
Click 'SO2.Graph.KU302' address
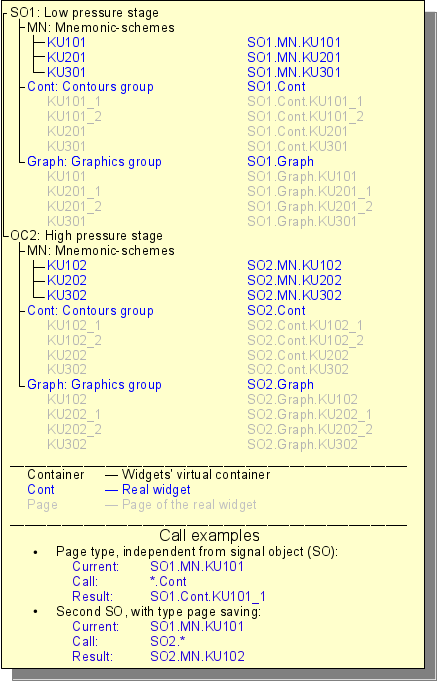pyautogui.click(x=302, y=444)
